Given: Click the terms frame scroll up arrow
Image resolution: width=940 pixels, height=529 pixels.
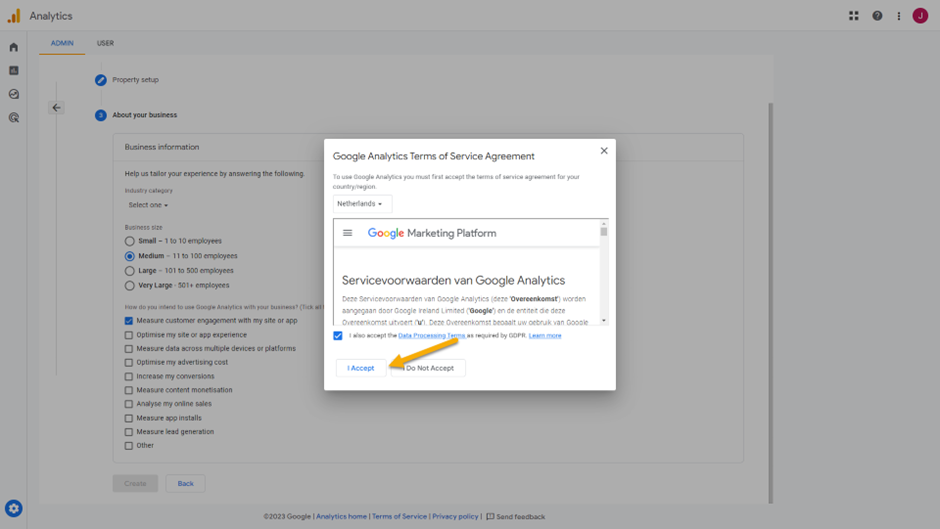Looking at the screenshot, I should pyautogui.click(x=604, y=223).
